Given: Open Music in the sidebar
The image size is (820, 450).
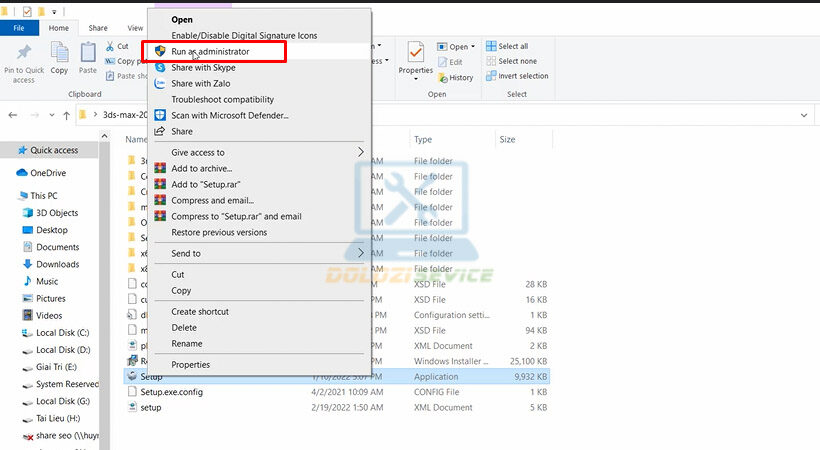Looking at the screenshot, I should click(x=40, y=282).
